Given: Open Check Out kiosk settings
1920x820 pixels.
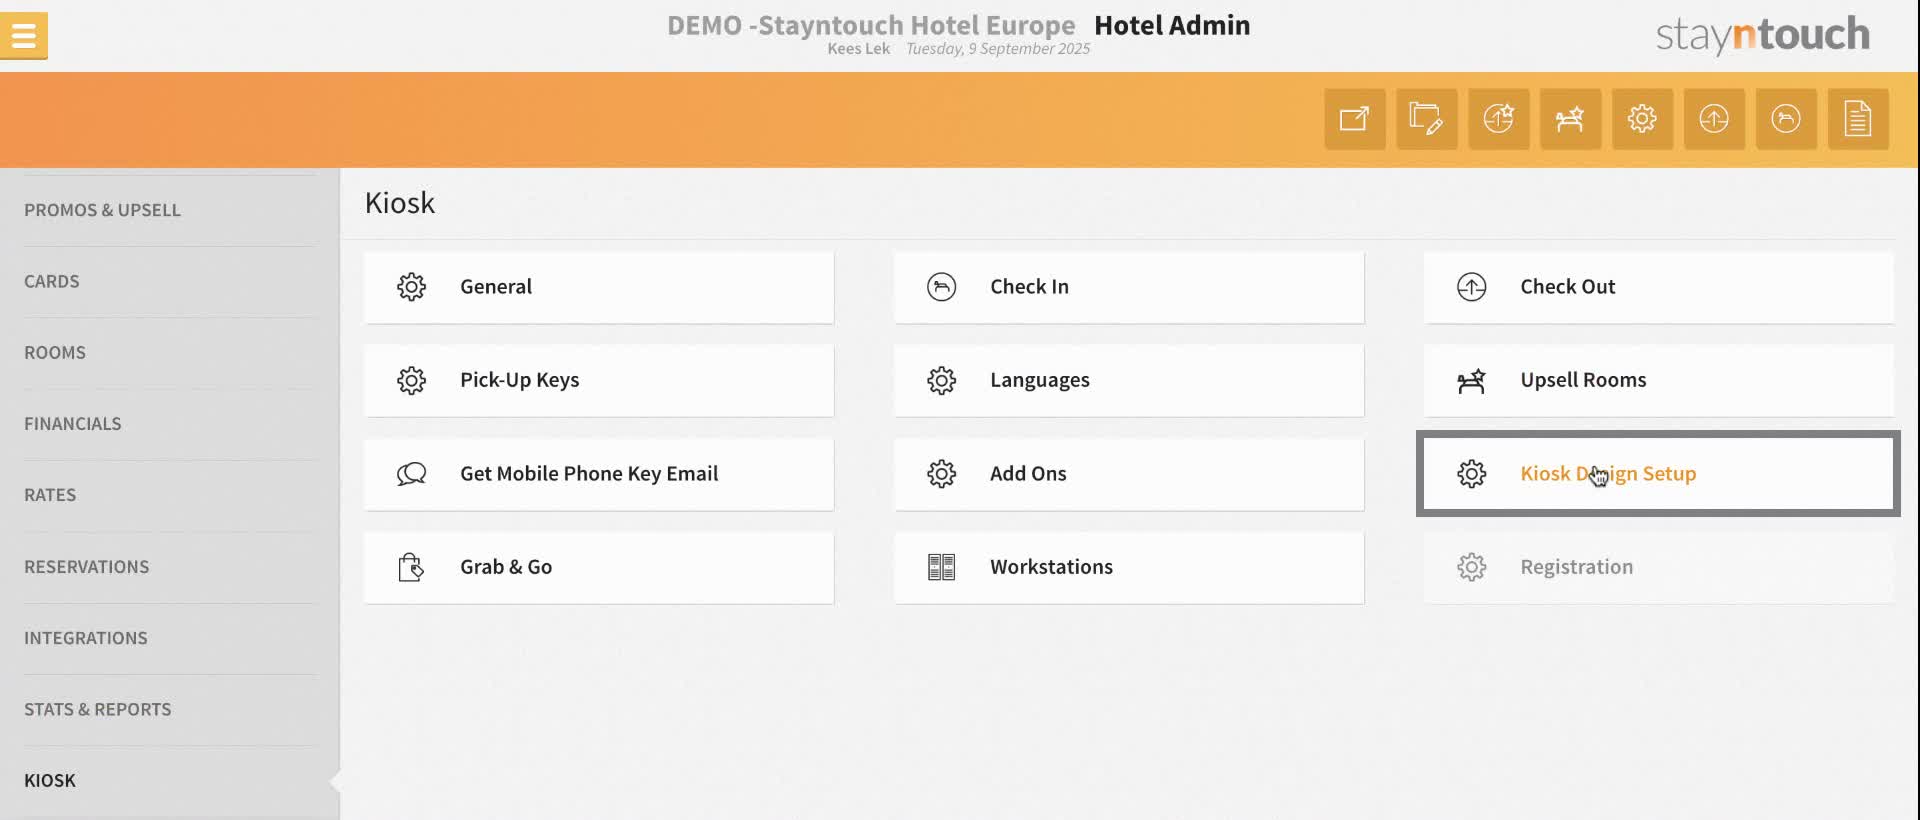Looking at the screenshot, I should coord(1659,287).
